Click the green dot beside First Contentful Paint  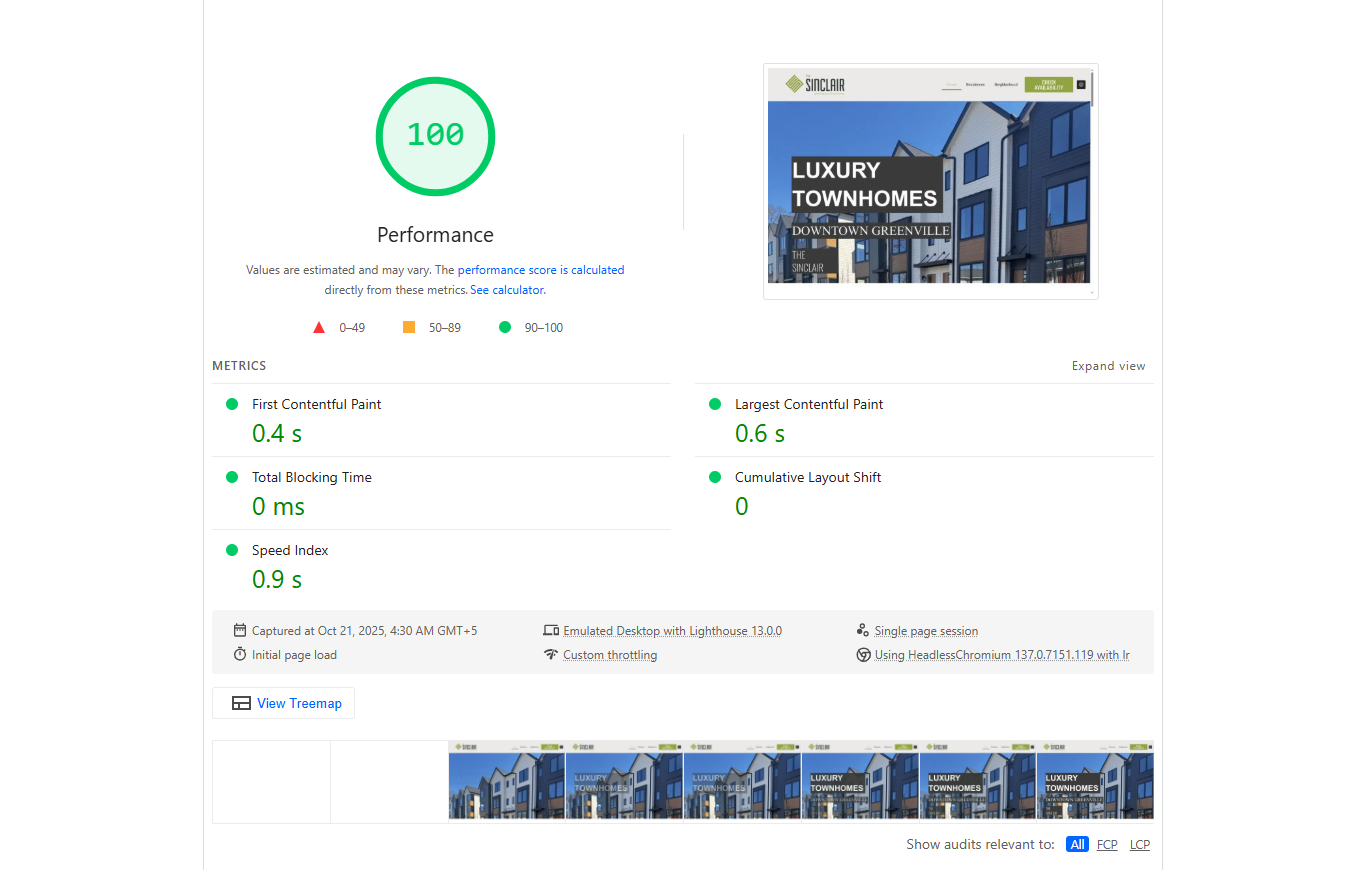(232, 404)
